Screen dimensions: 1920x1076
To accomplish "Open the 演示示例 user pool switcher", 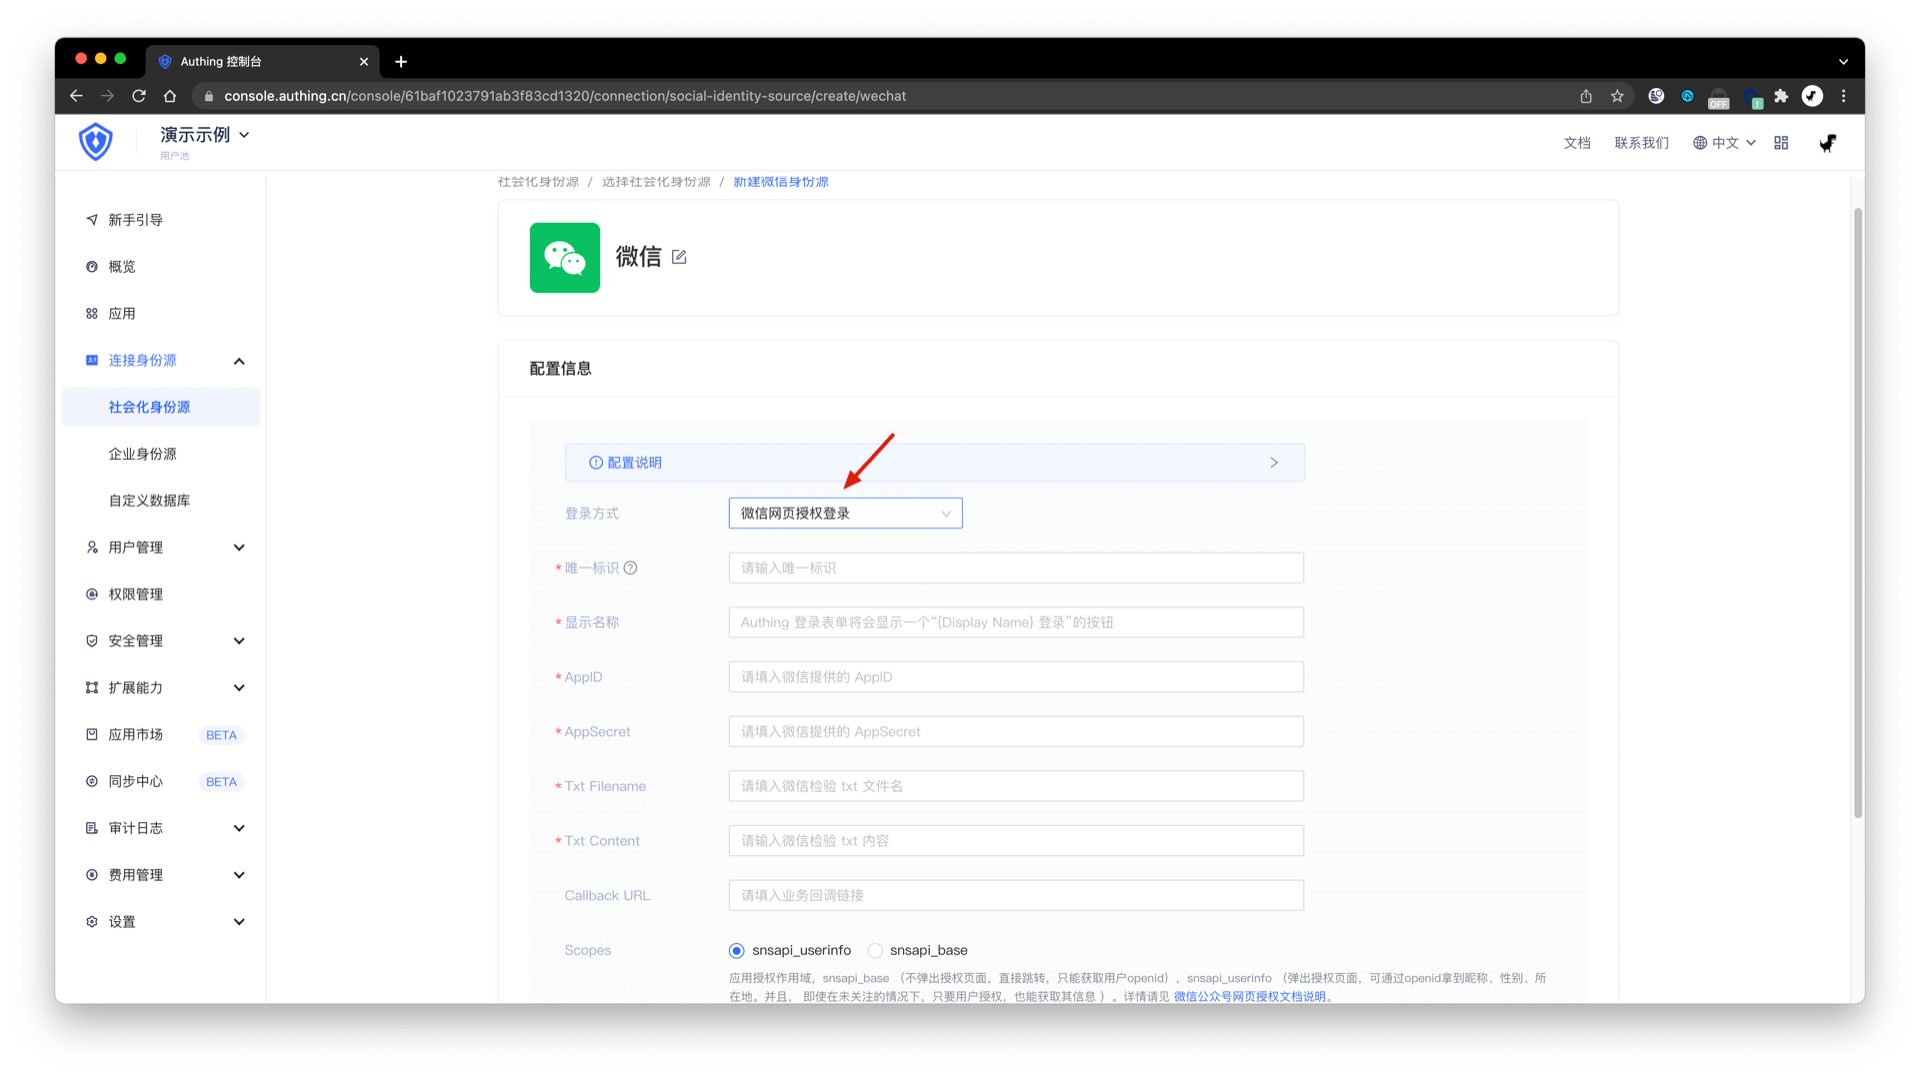I will click(204, 134).
